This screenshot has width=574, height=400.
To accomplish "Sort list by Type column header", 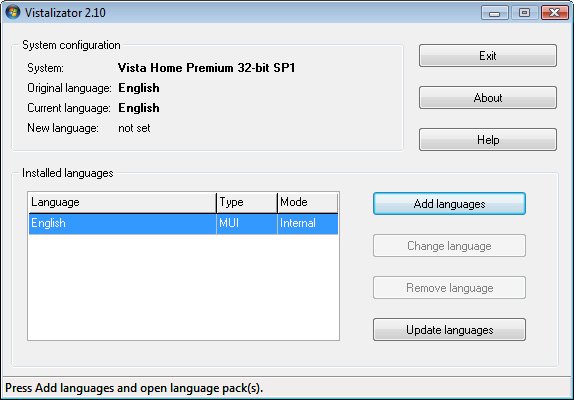I will point(247,202).
